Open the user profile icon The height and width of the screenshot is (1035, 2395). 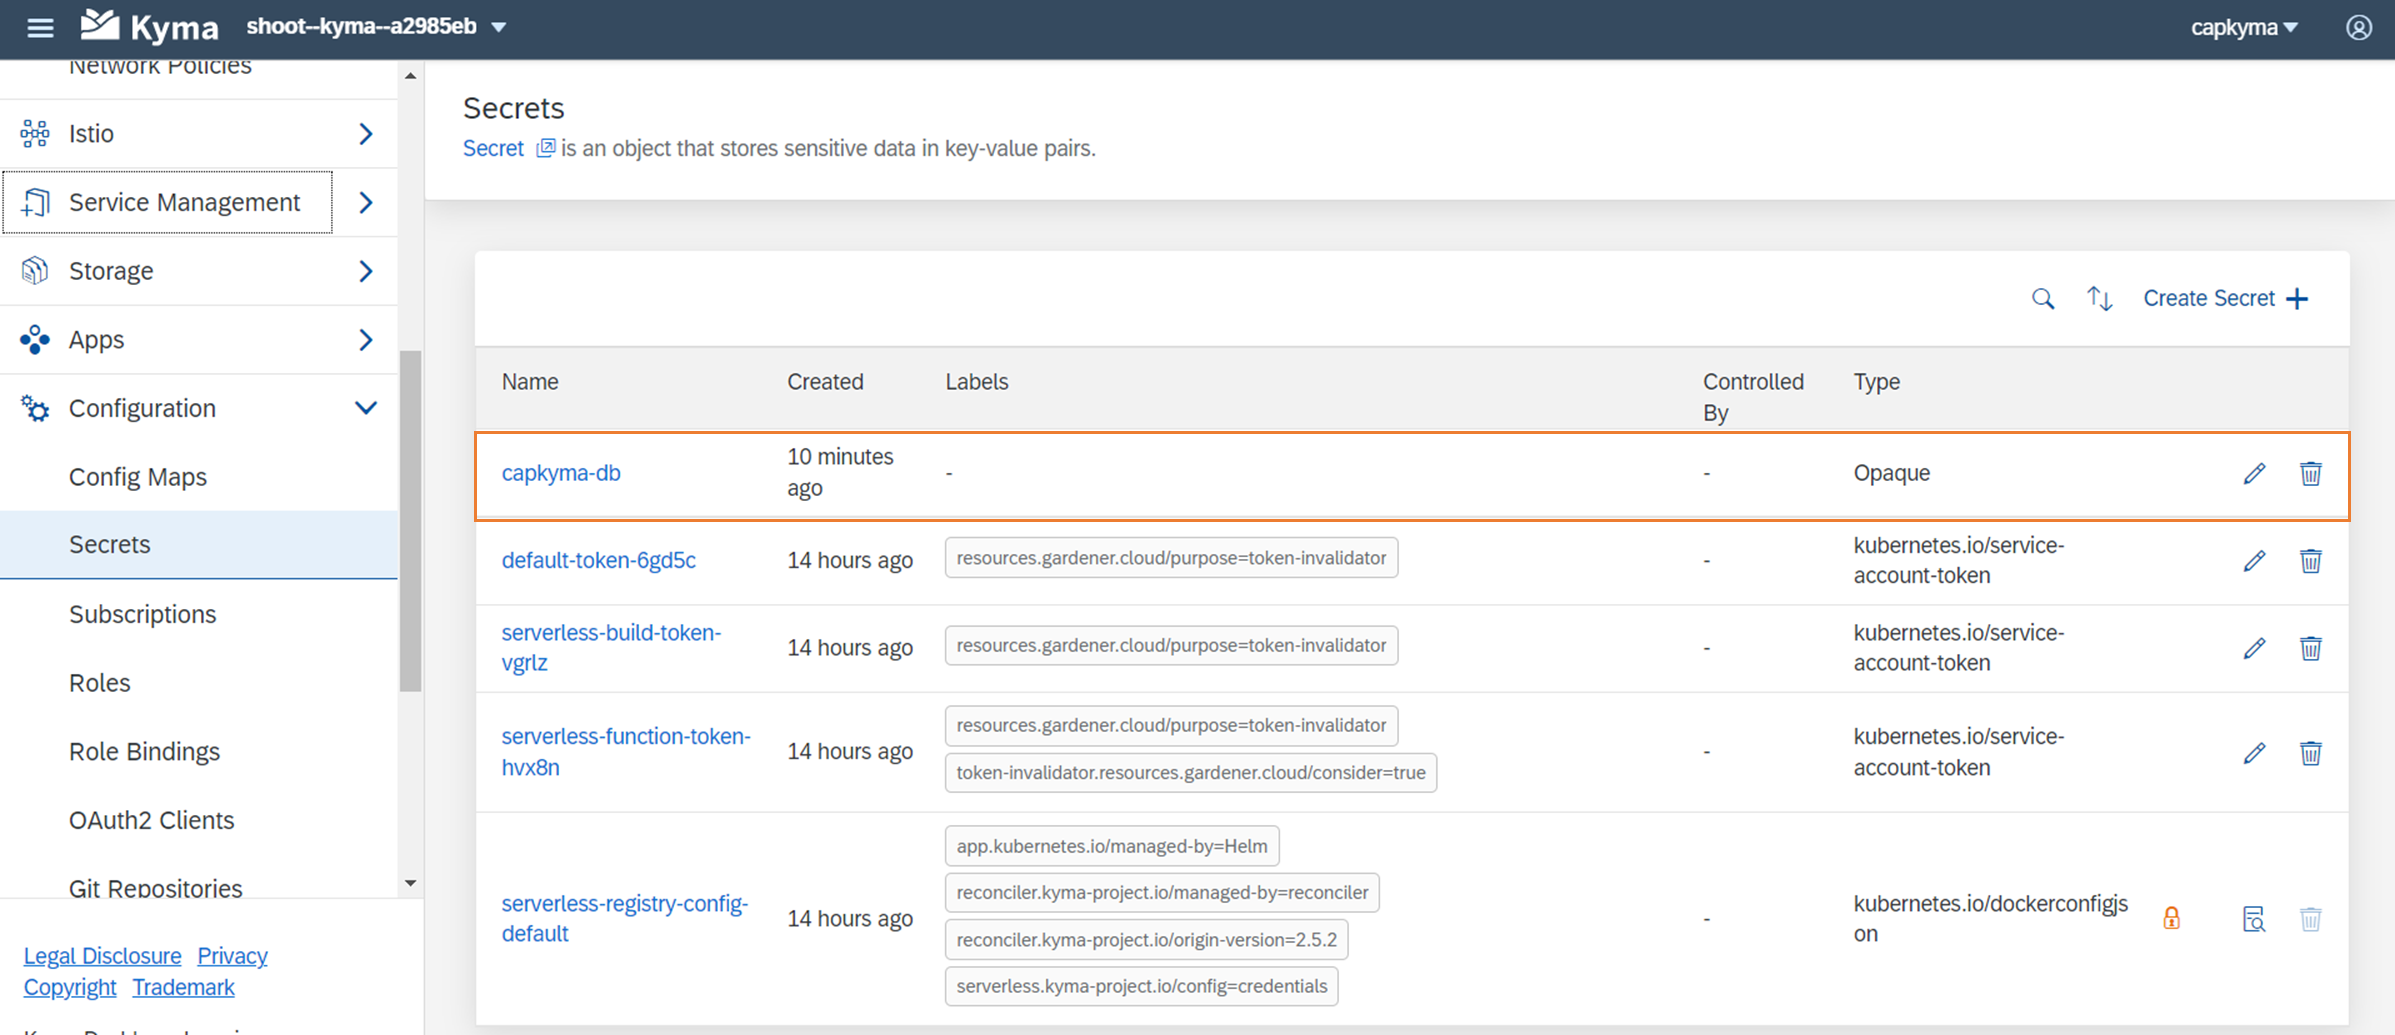click(2358, 27)
